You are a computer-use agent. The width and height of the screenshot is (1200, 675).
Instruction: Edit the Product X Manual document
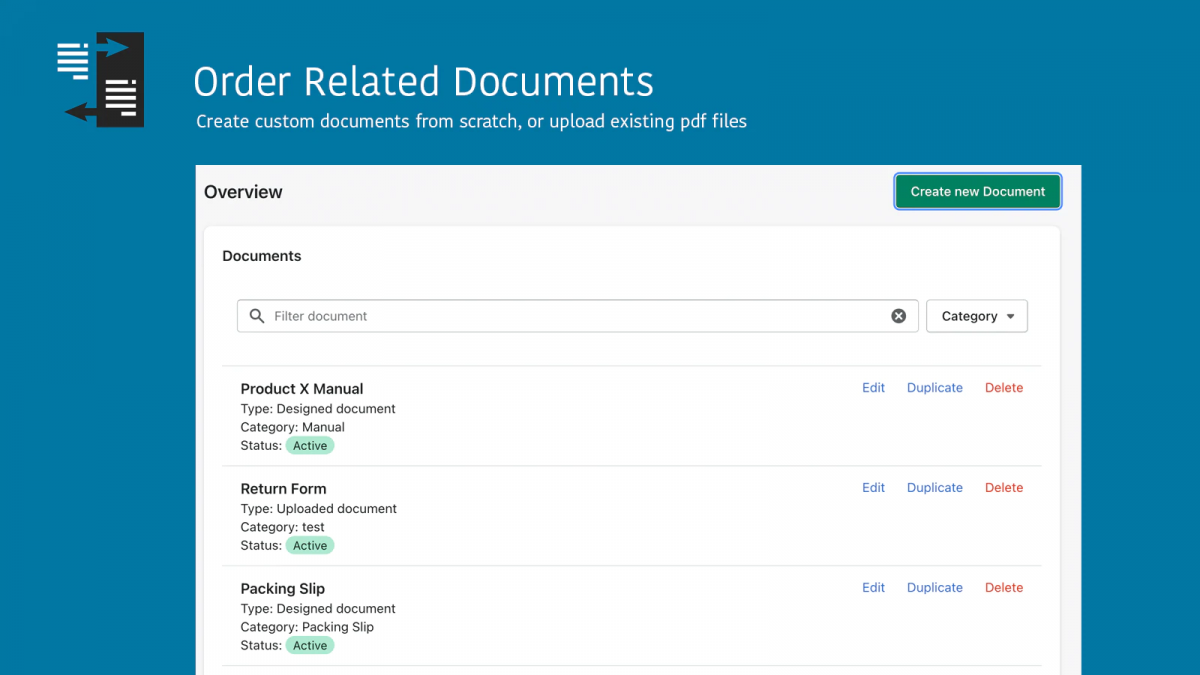tap(873, 388)
